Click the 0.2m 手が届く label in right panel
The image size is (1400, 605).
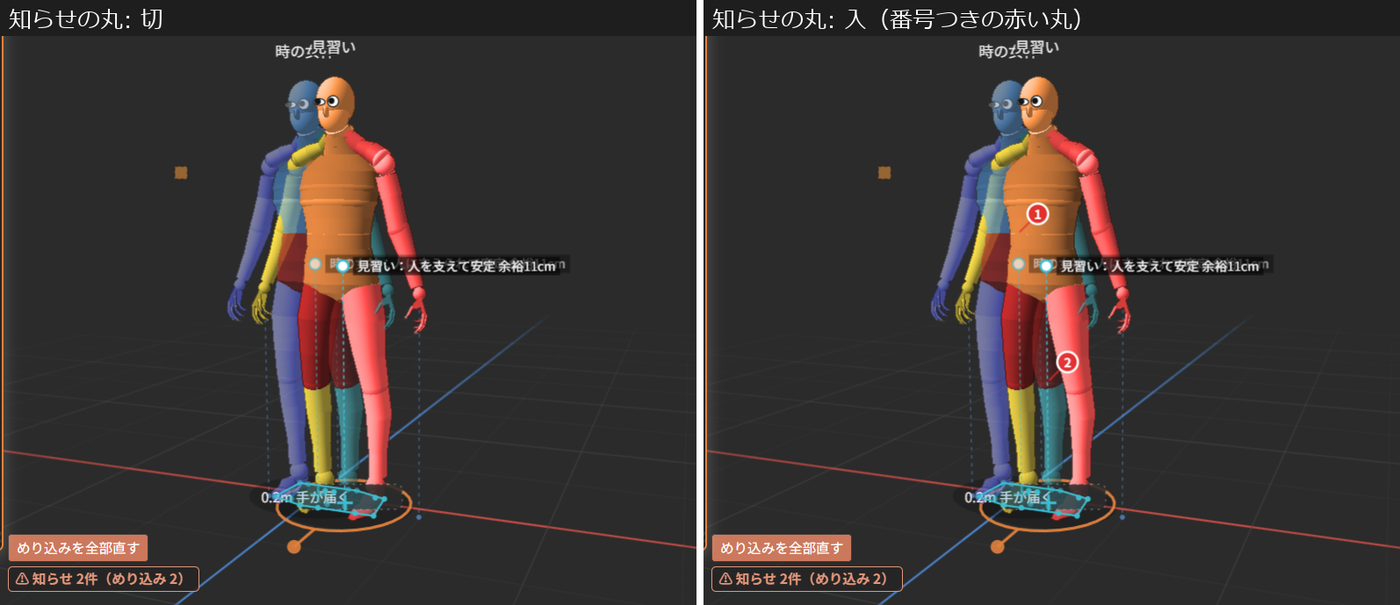[x=1007, y=497]
